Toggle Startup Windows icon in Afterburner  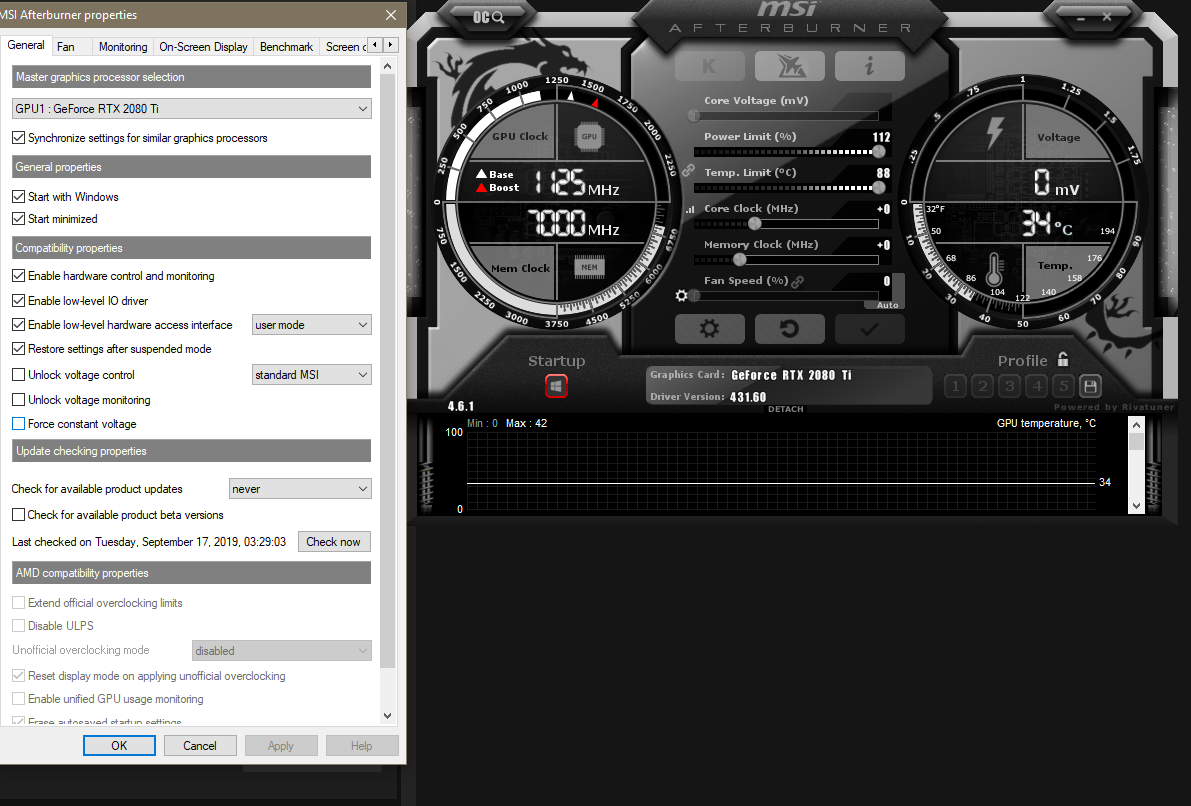(556, 387)
